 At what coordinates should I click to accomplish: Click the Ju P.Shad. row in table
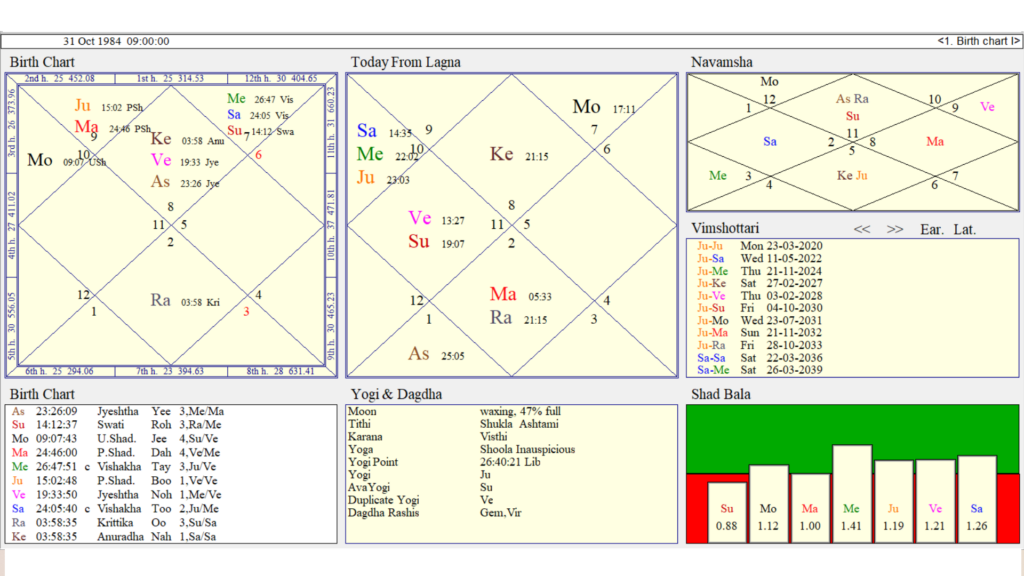click(x=116, y=481)
